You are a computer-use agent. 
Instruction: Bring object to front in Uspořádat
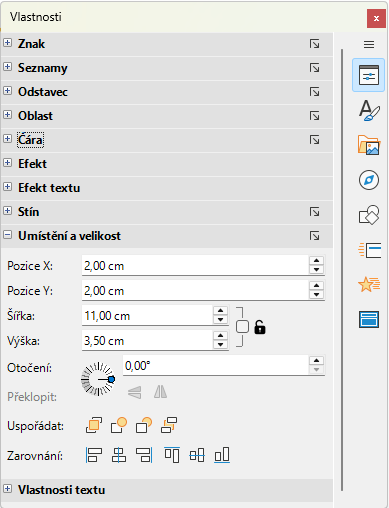pos(94,425)
